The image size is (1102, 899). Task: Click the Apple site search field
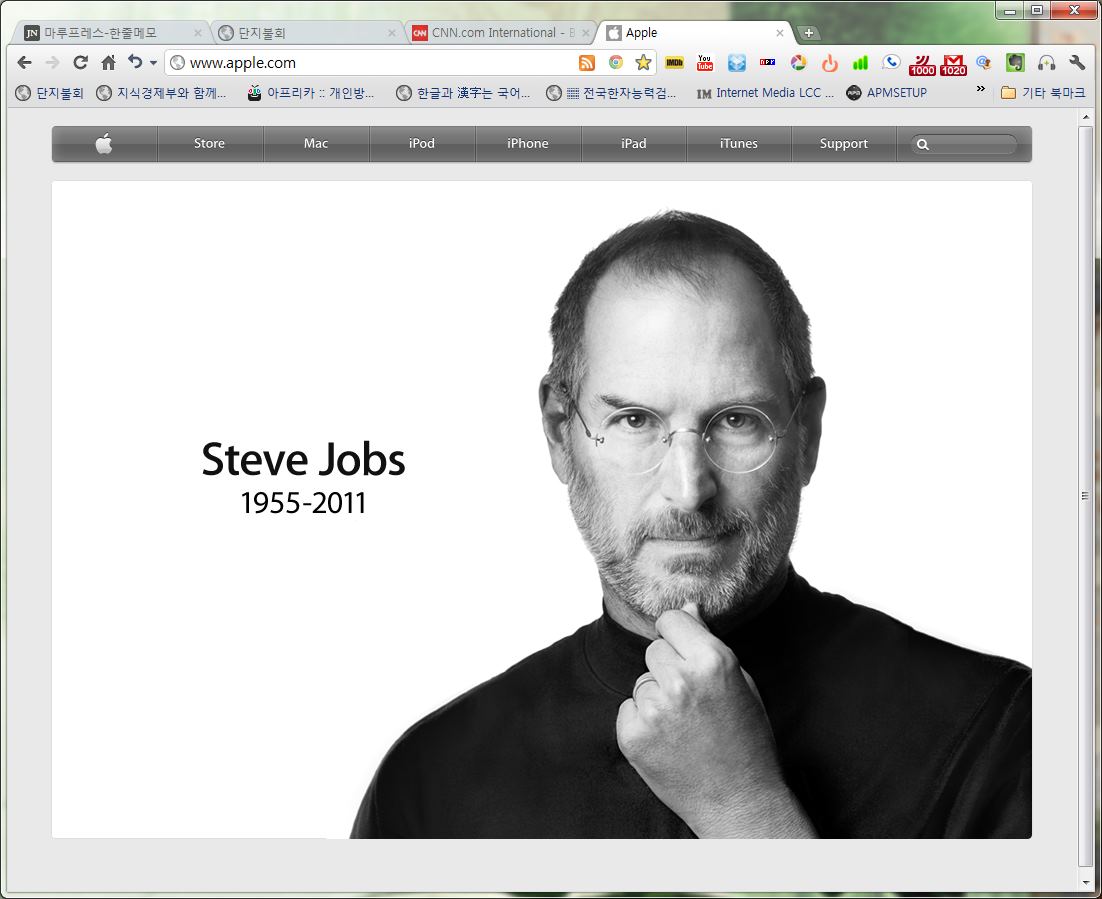point(964,144)
